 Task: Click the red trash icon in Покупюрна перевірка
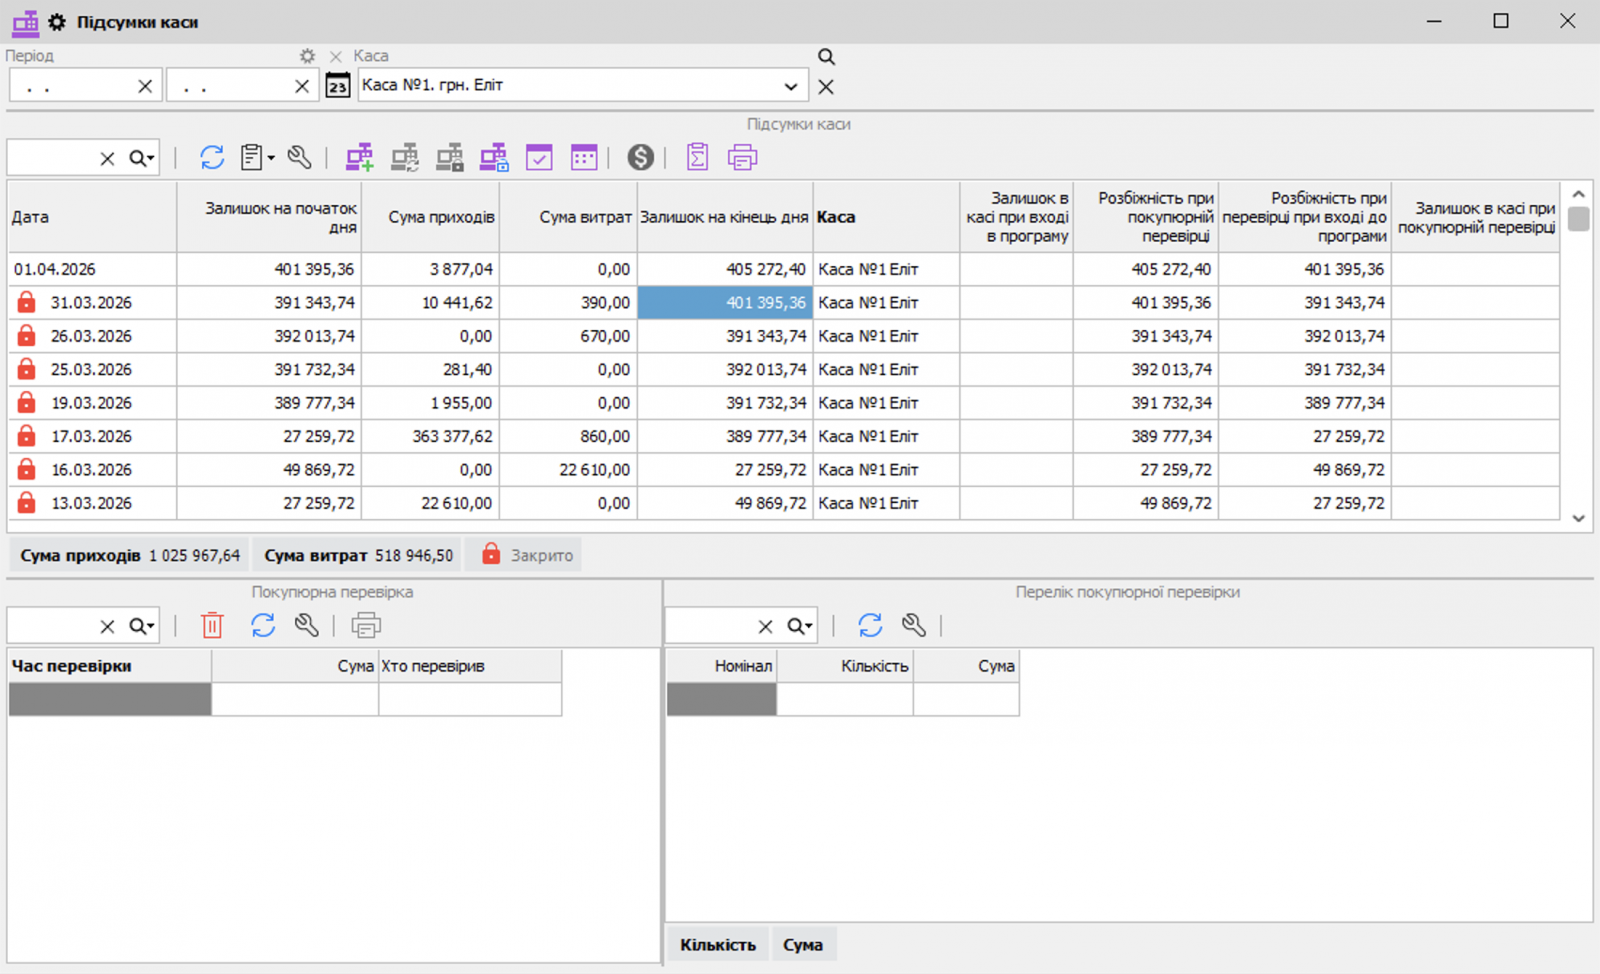(212, 626)
